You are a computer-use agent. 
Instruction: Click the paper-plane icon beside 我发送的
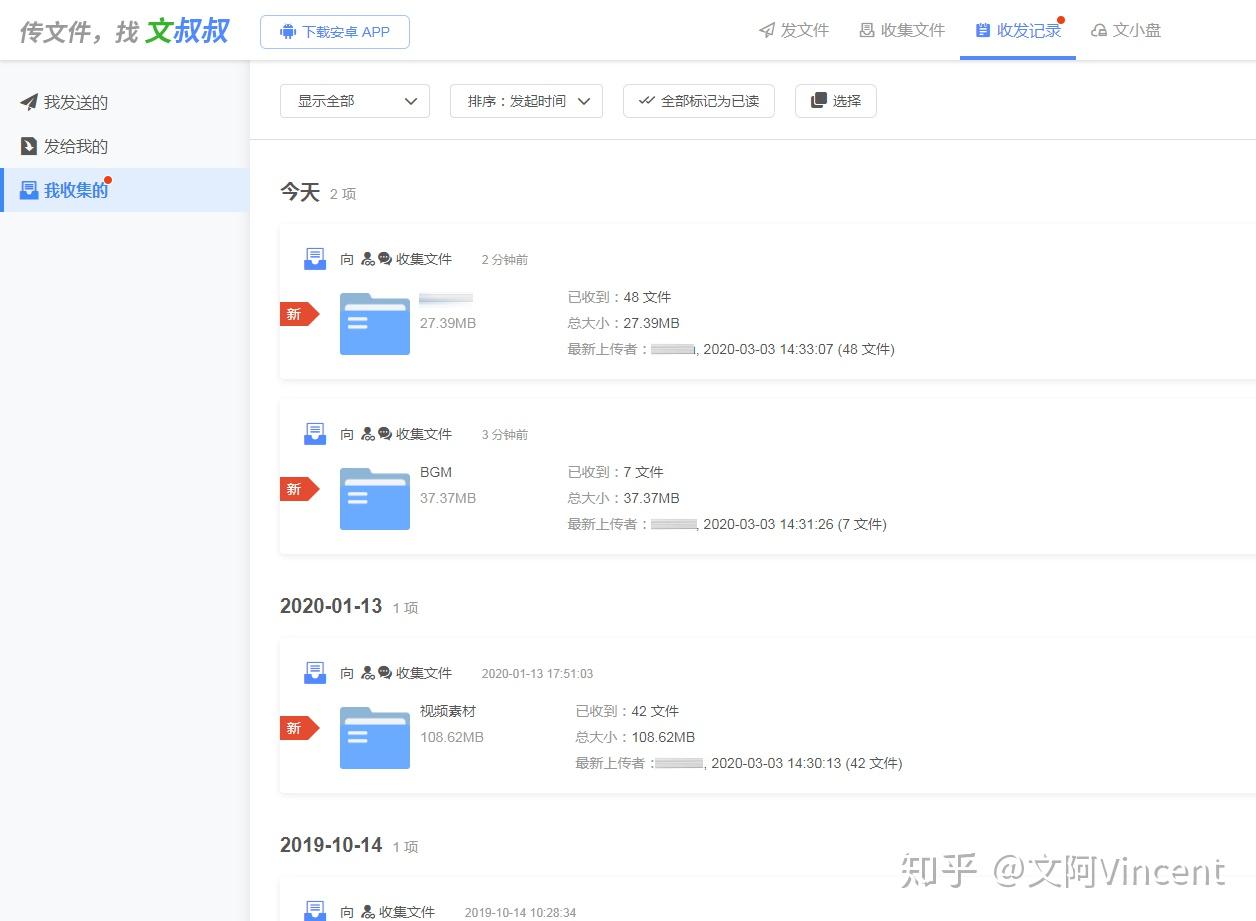(x=29, y=102)
